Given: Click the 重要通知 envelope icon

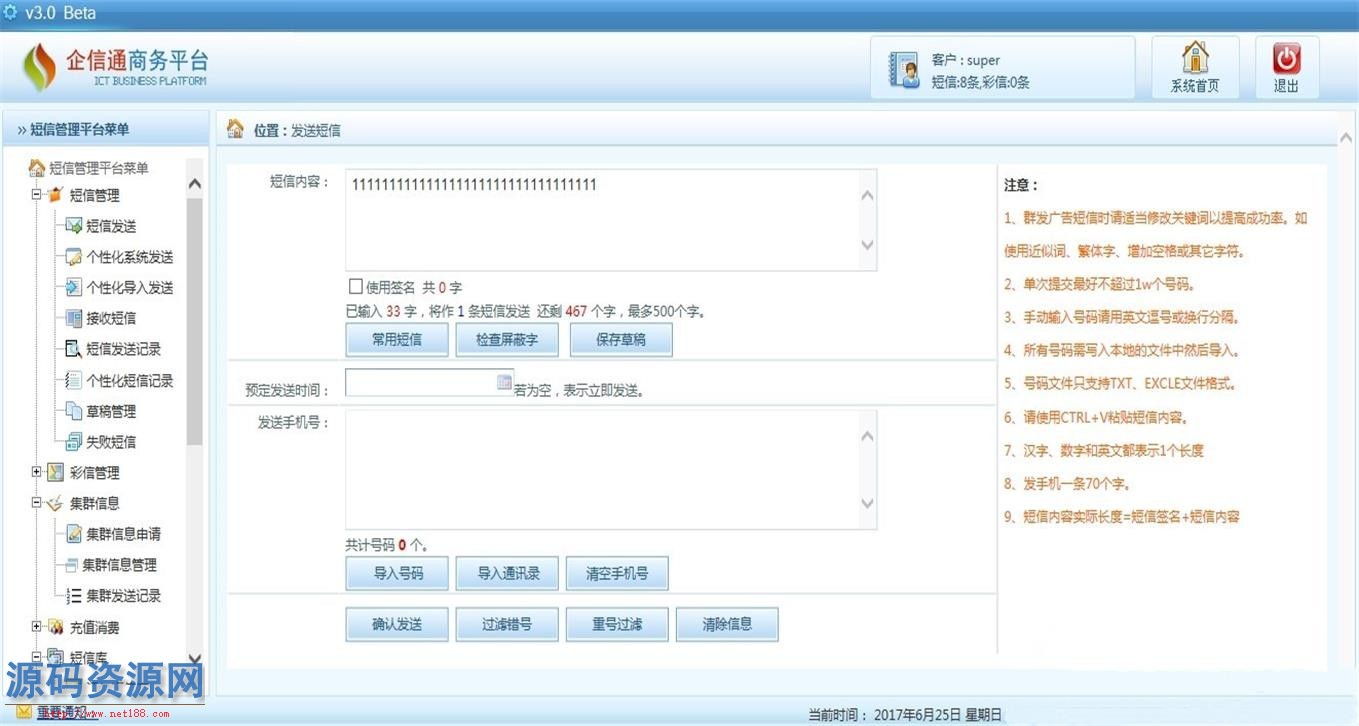Looking at the screenshot, I should click(x=24, y=712).
